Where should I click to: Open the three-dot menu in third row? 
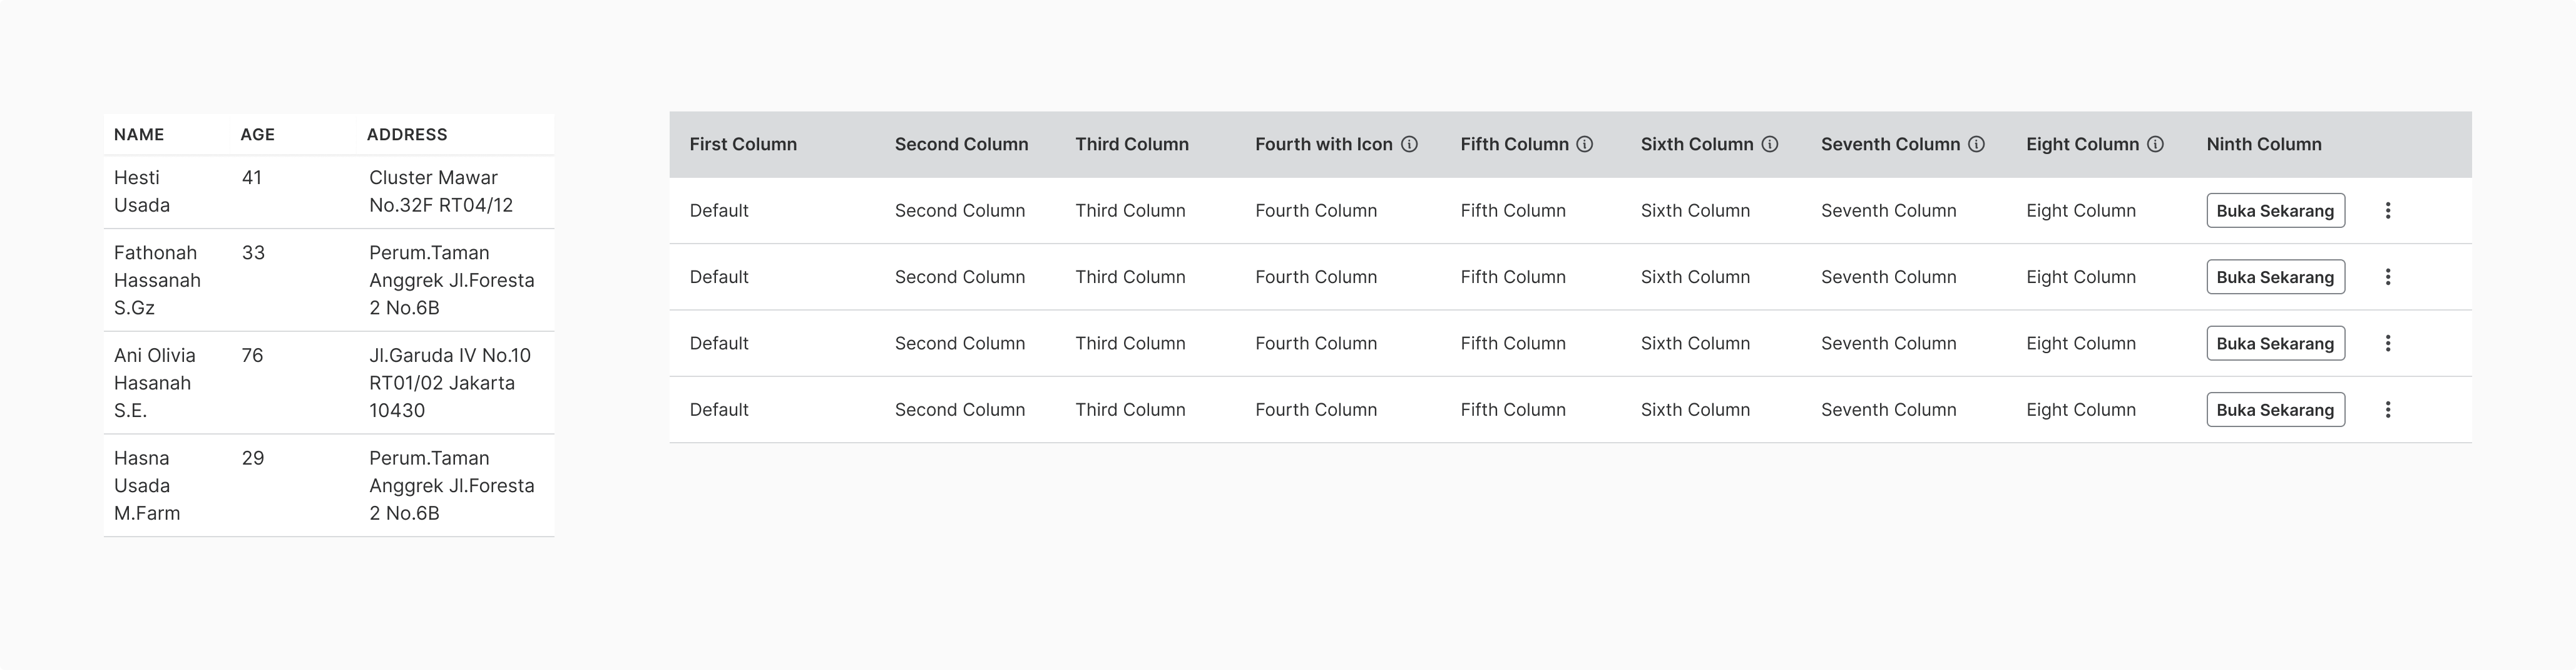pyautogui.click(x=2388, y=343)
